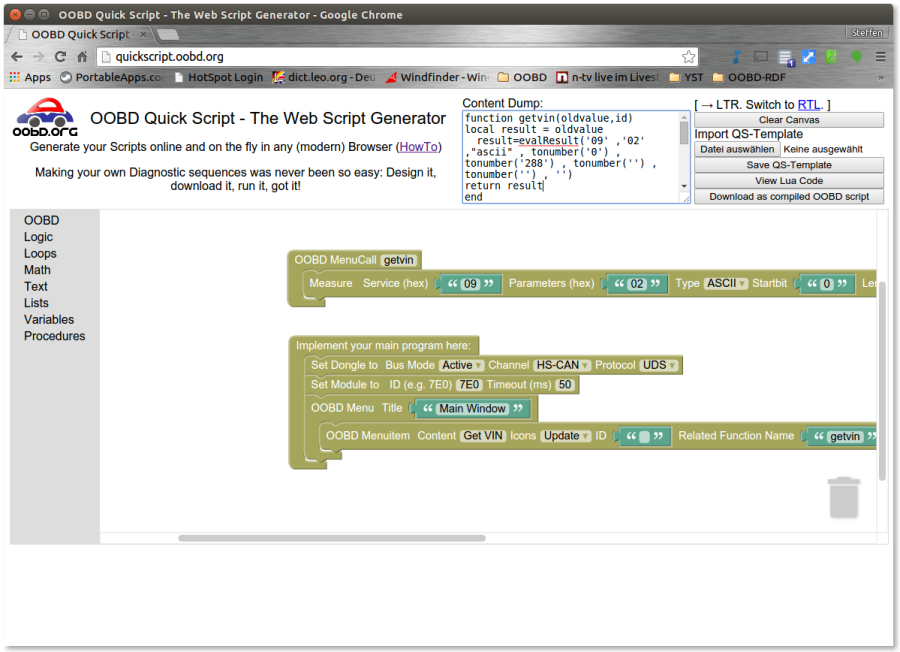This screenshot has width=900, height=652.
Task: Open the Procedures block category
Action: [x=55, y=336]
